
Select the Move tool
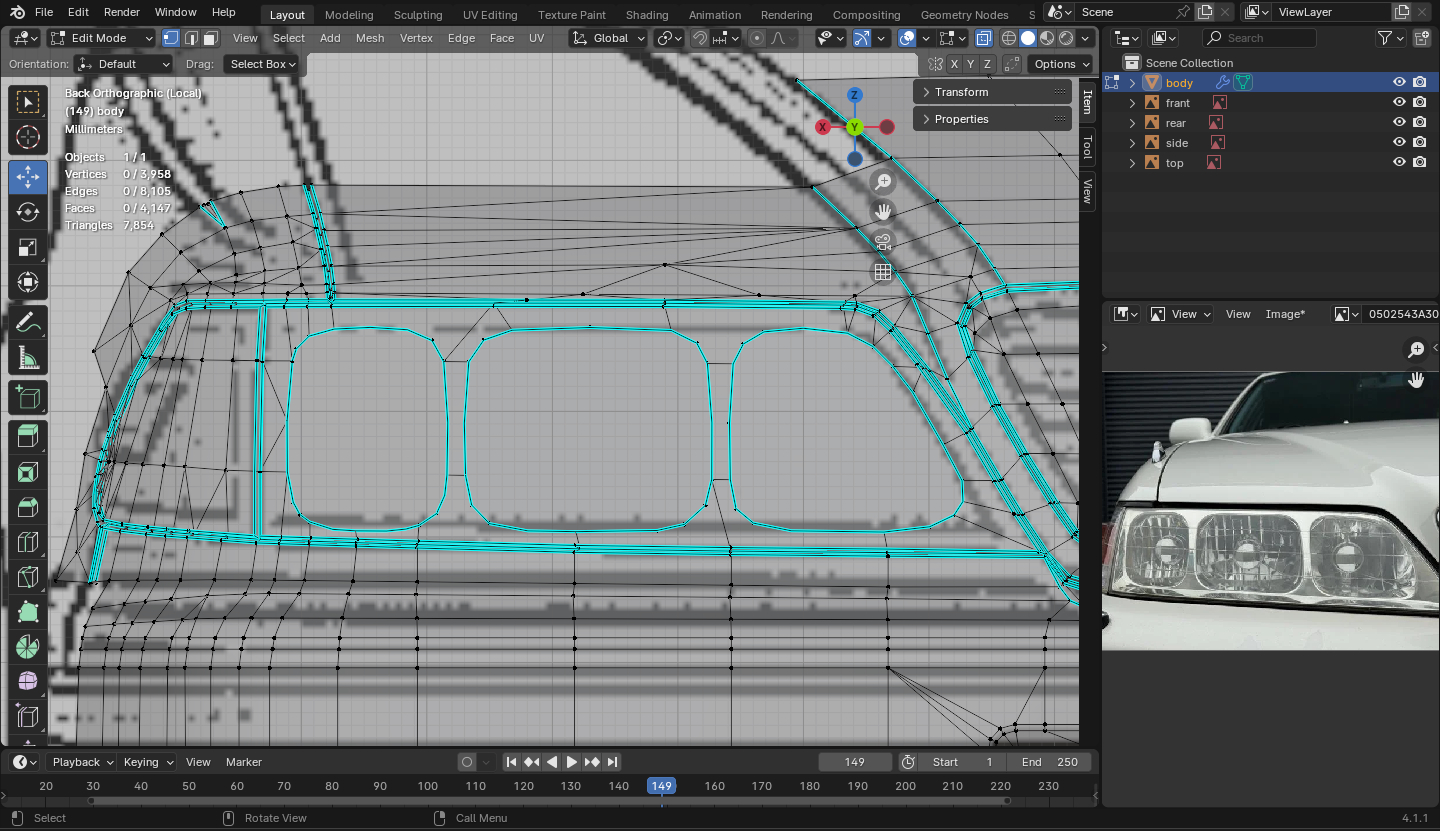28,177
